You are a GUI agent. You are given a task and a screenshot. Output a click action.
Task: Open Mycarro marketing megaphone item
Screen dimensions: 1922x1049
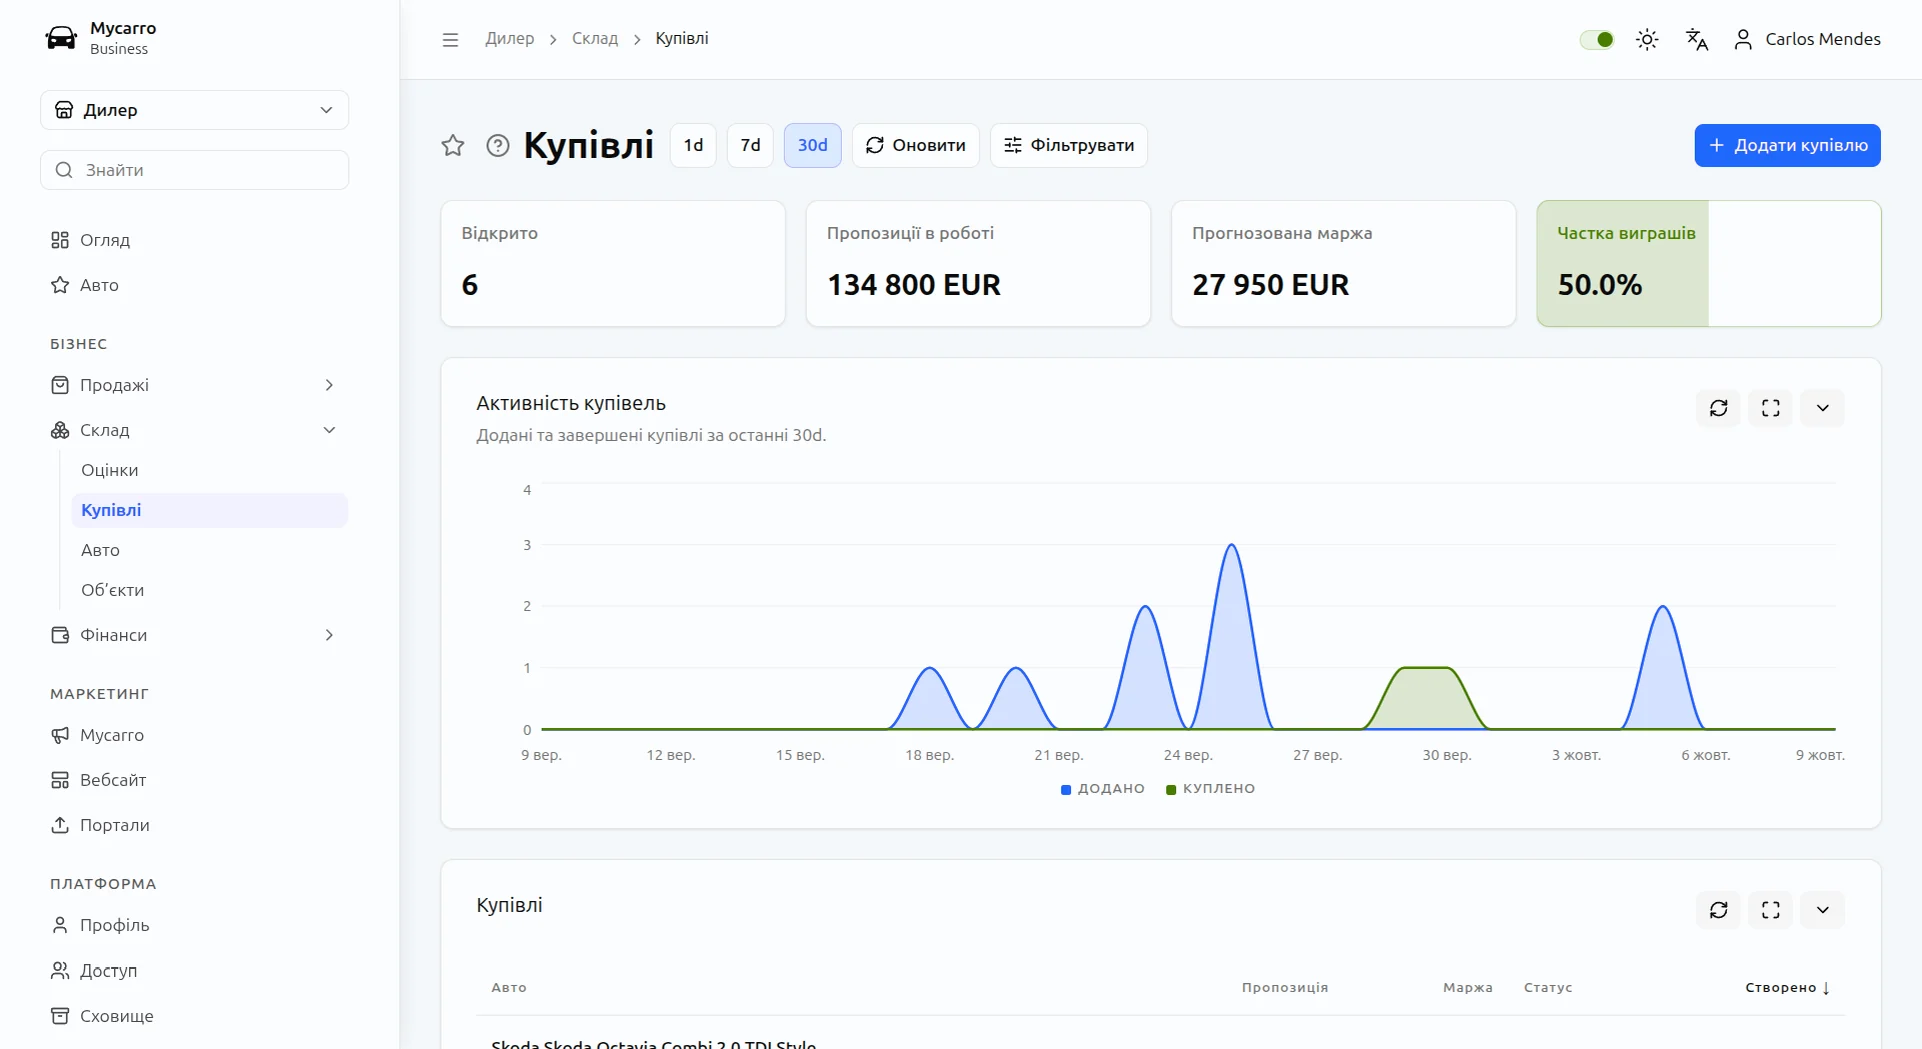[194, 735]
